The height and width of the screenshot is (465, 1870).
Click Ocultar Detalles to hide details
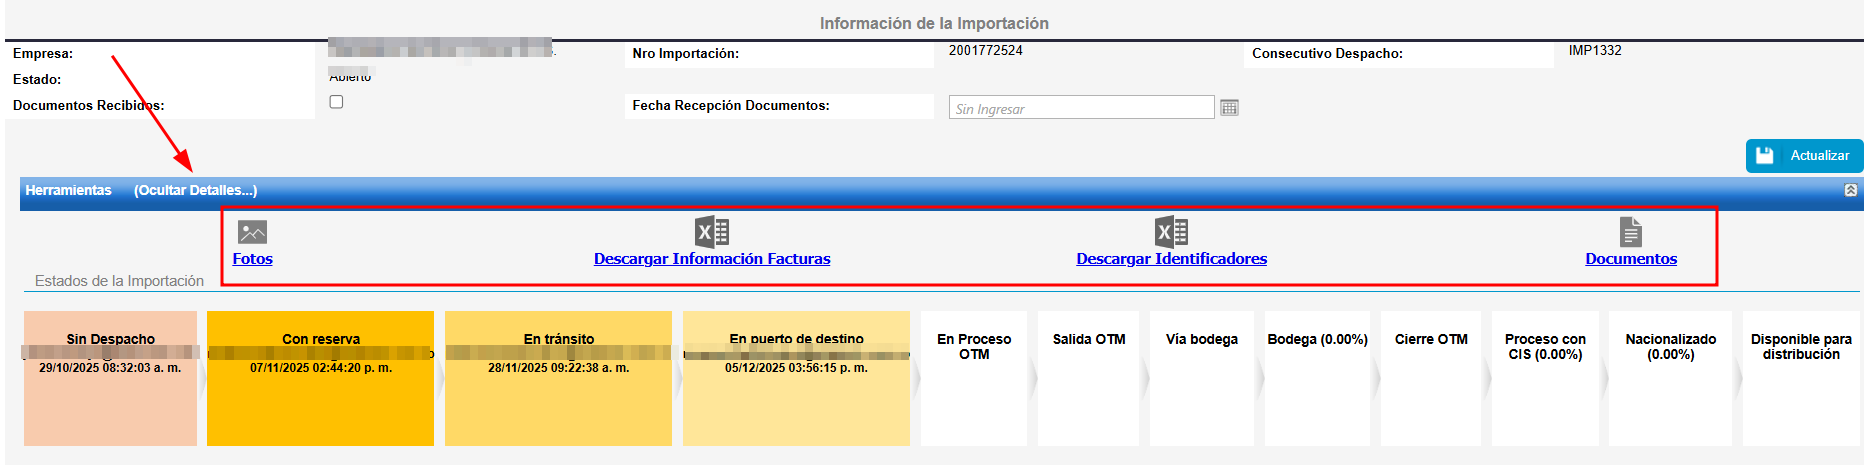pos(195,190)
